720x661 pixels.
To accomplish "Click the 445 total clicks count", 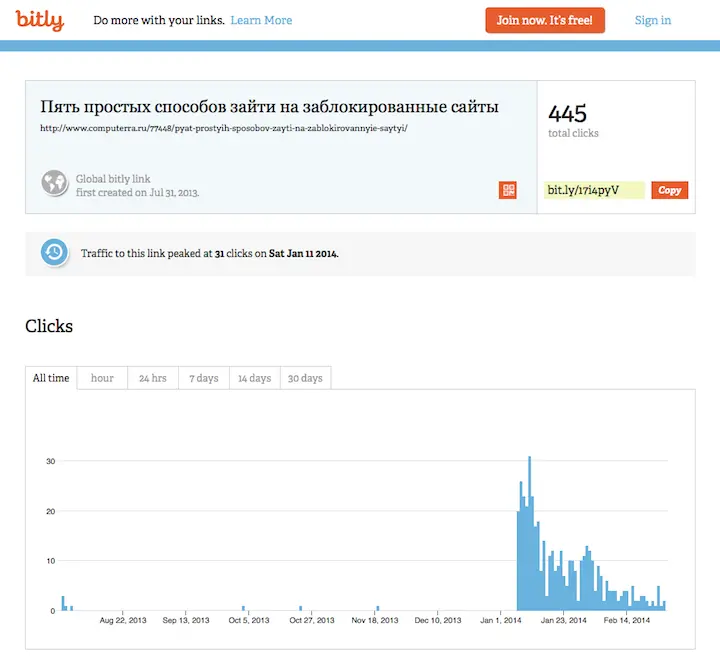I will pos(567,113).
